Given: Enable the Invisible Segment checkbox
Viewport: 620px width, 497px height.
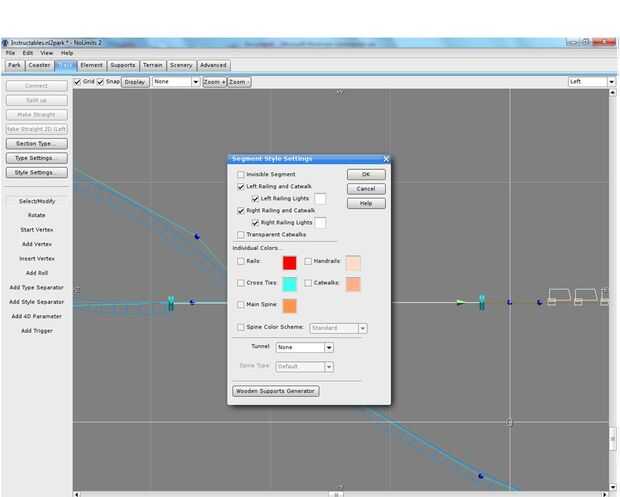Looking at the screenshot, I should coord(240,174).
